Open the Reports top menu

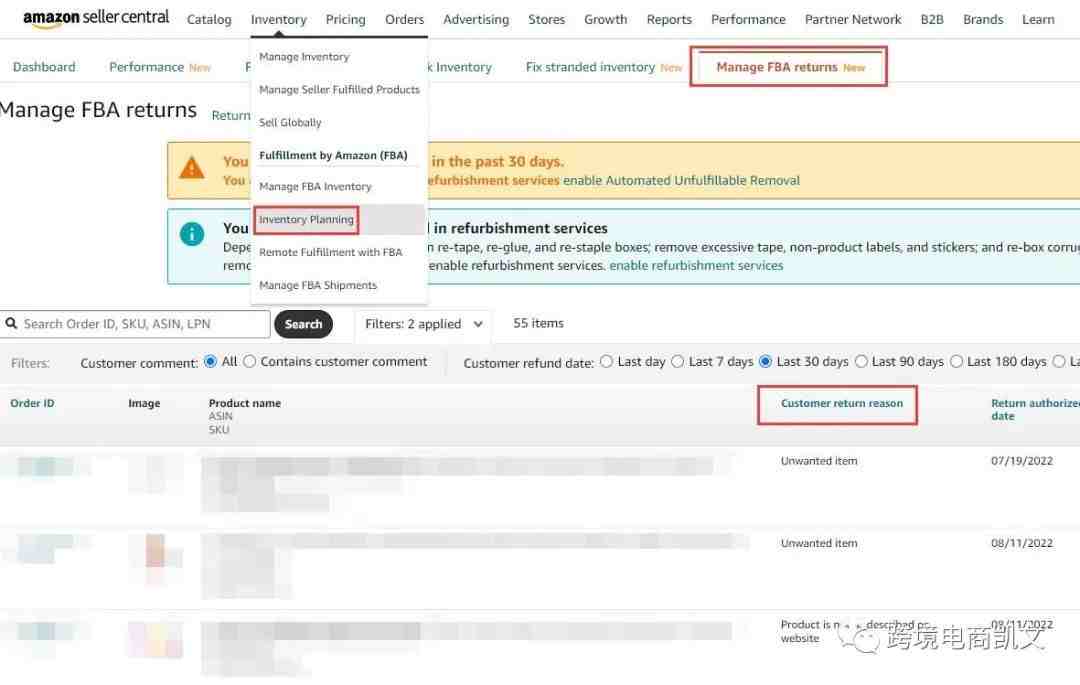[x=669, y=19]
